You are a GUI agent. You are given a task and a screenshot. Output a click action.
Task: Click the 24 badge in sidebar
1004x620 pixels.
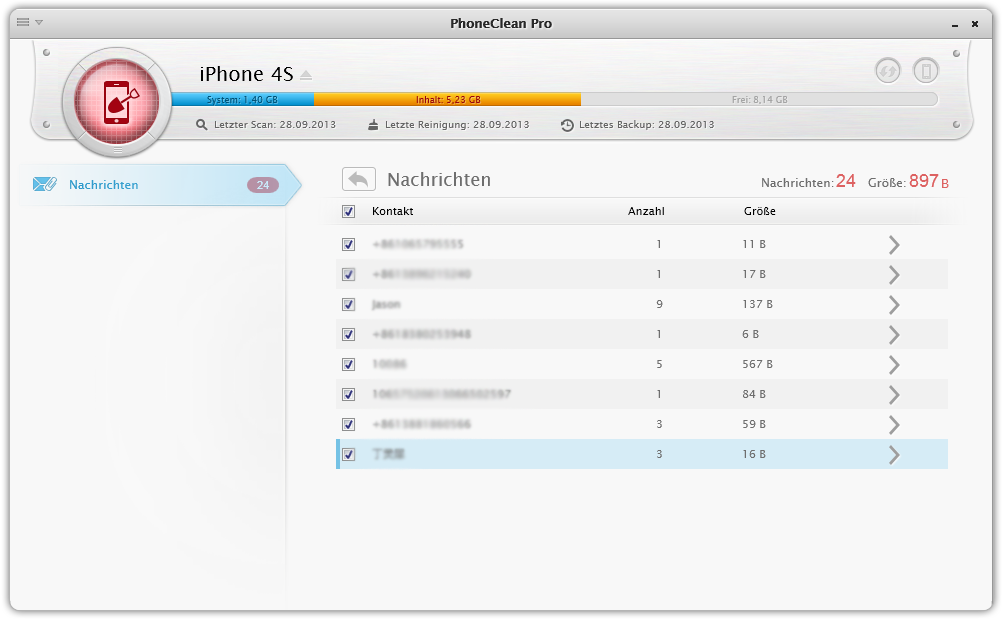tap(263, 185)
